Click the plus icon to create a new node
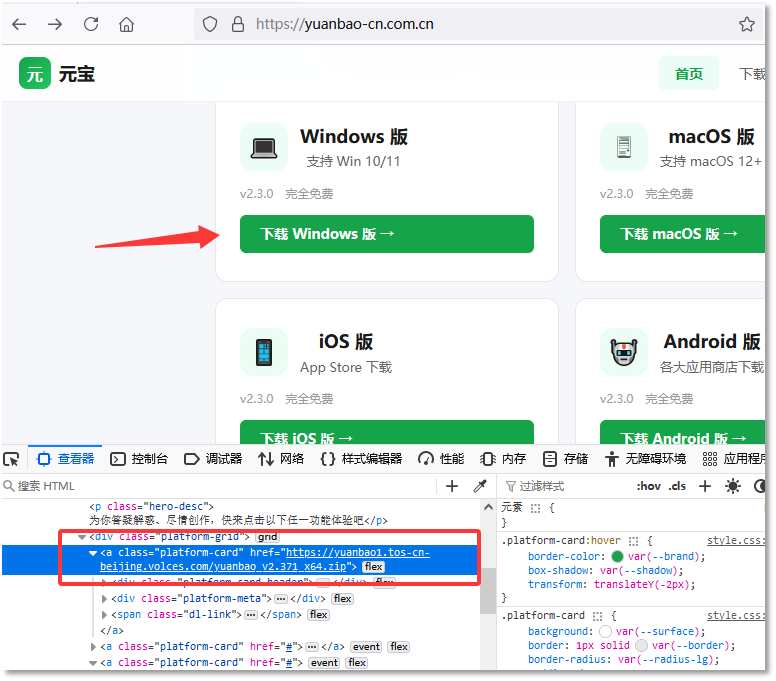 point(452,486)
